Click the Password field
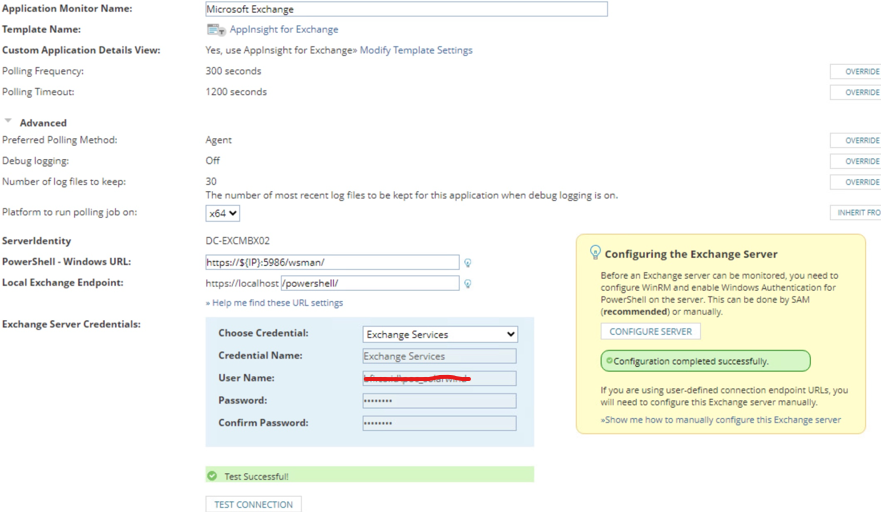The image size is (881, 512). [439, 401]
